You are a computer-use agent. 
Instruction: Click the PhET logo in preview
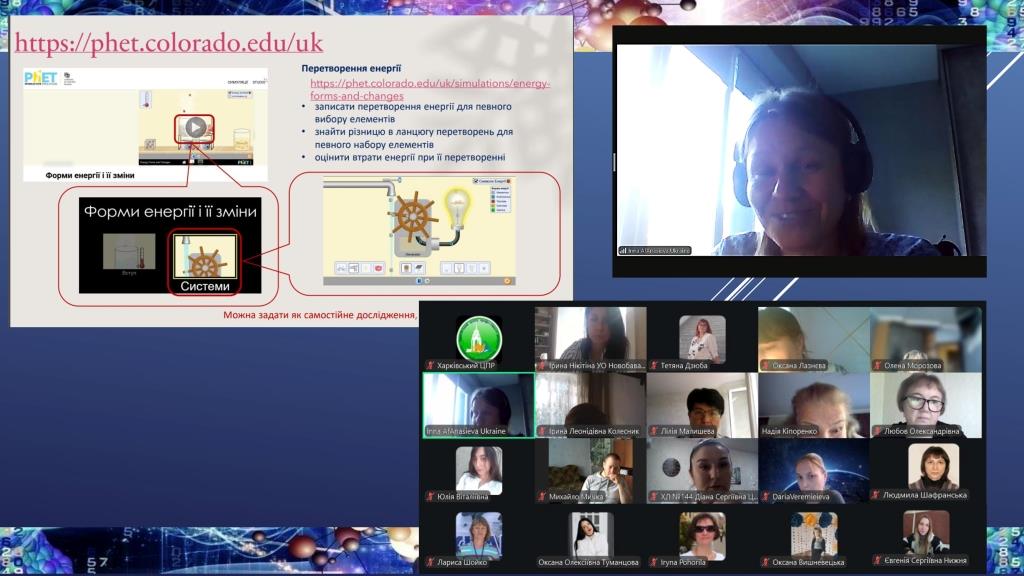tap(41, 79)
